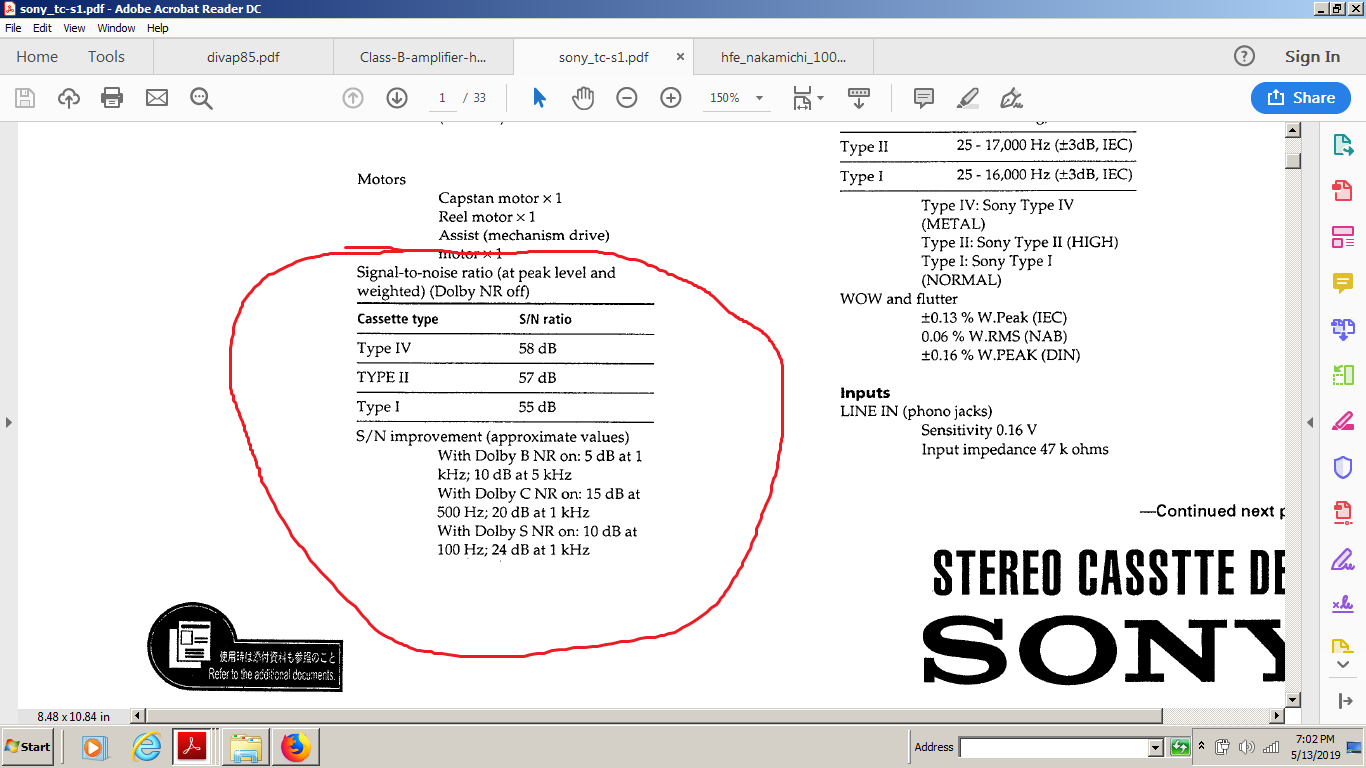The image size is (1366, 768).
Task: Open the Help question mark icon
Action: point(1244,56)
